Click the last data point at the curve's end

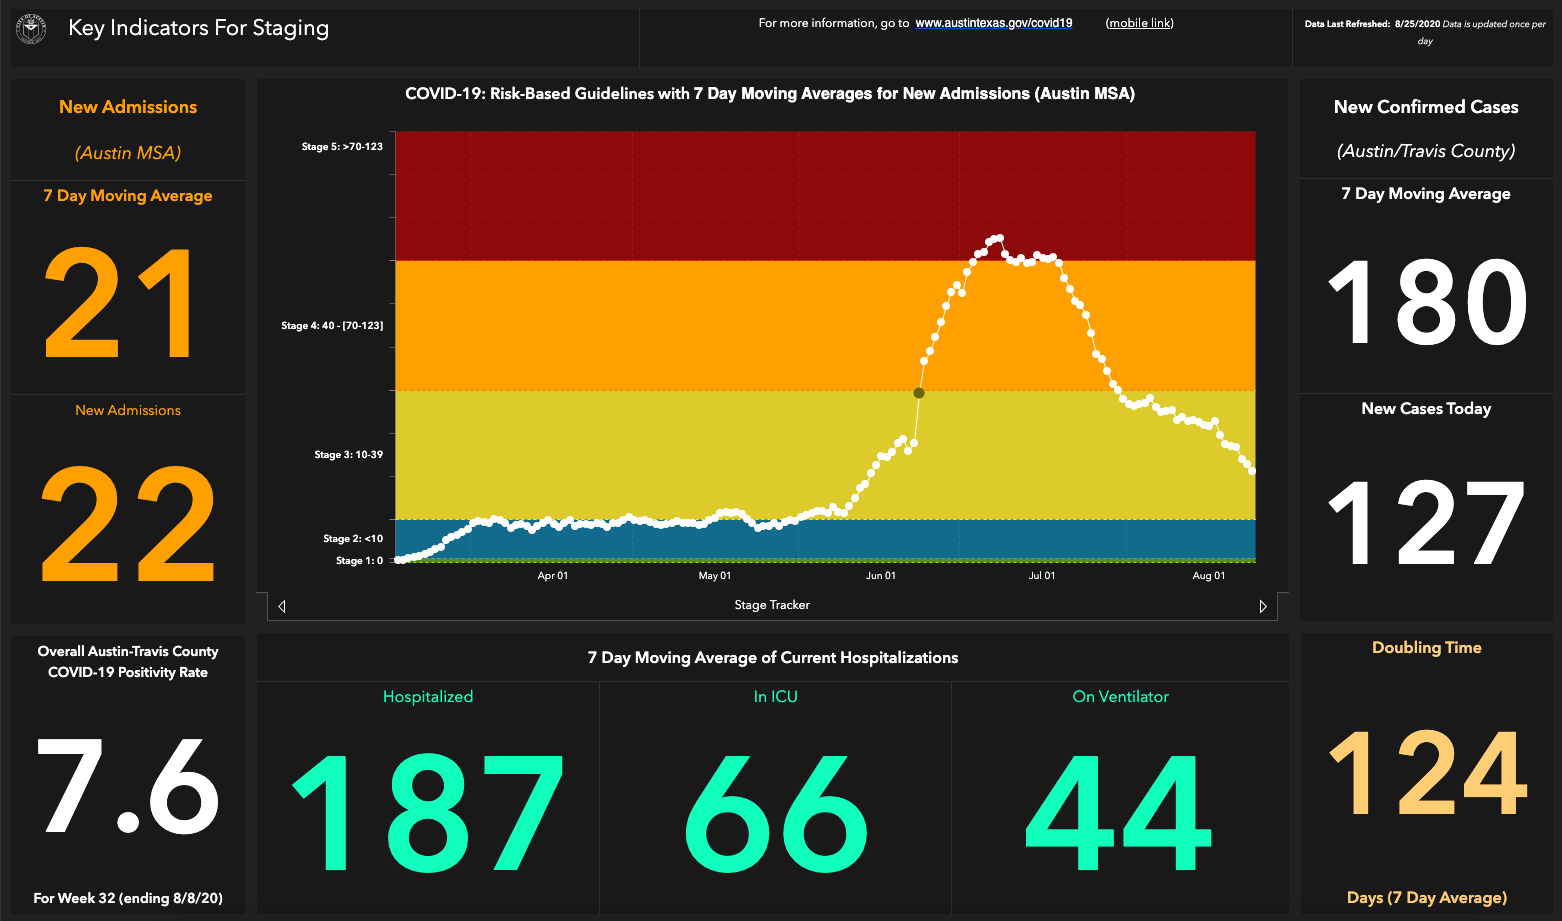tap(1252, 471)
